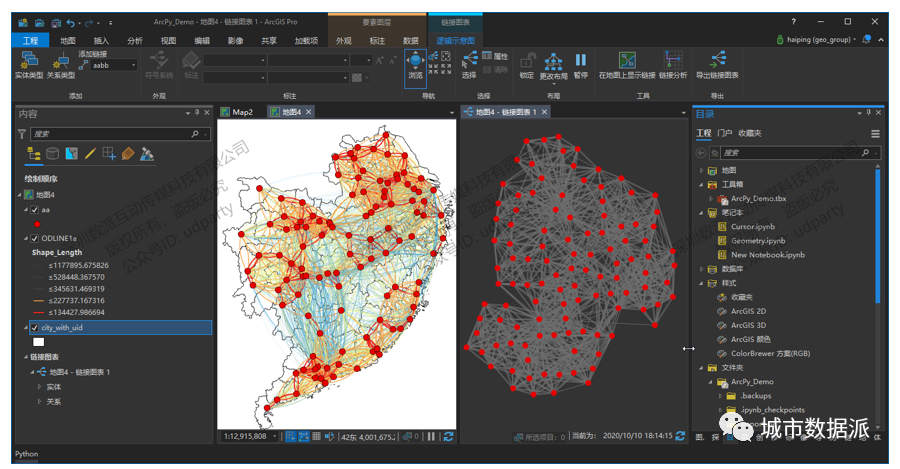Switch Contents to list by selection

point(71,154)
